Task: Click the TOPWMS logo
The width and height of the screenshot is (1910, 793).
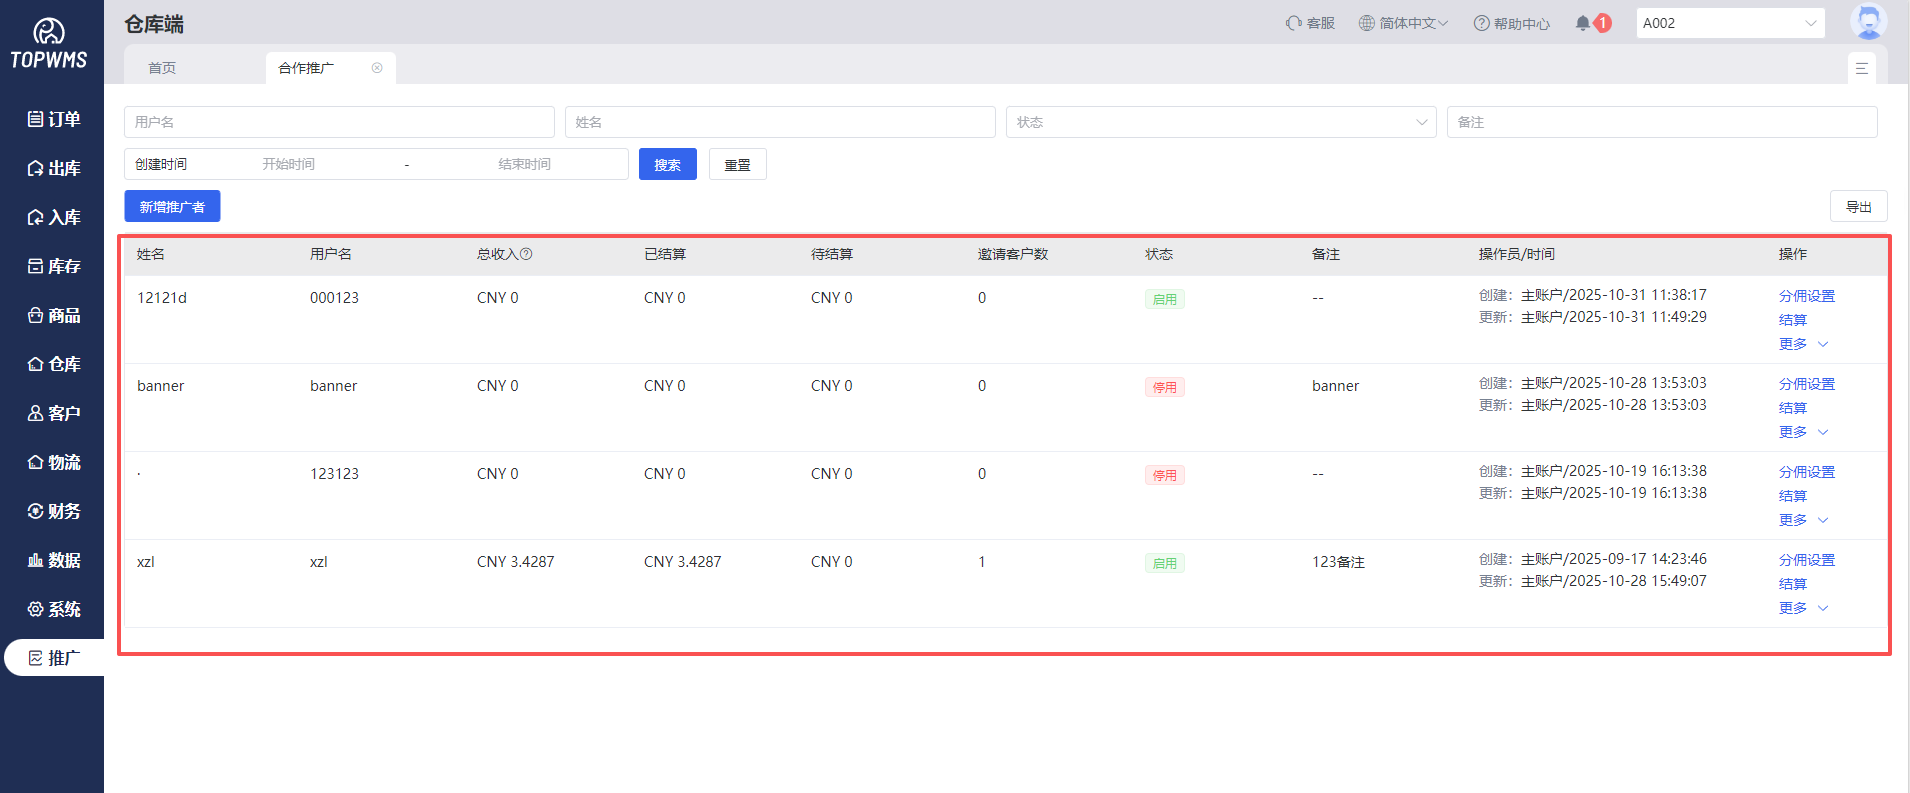Action: (49, 44)
